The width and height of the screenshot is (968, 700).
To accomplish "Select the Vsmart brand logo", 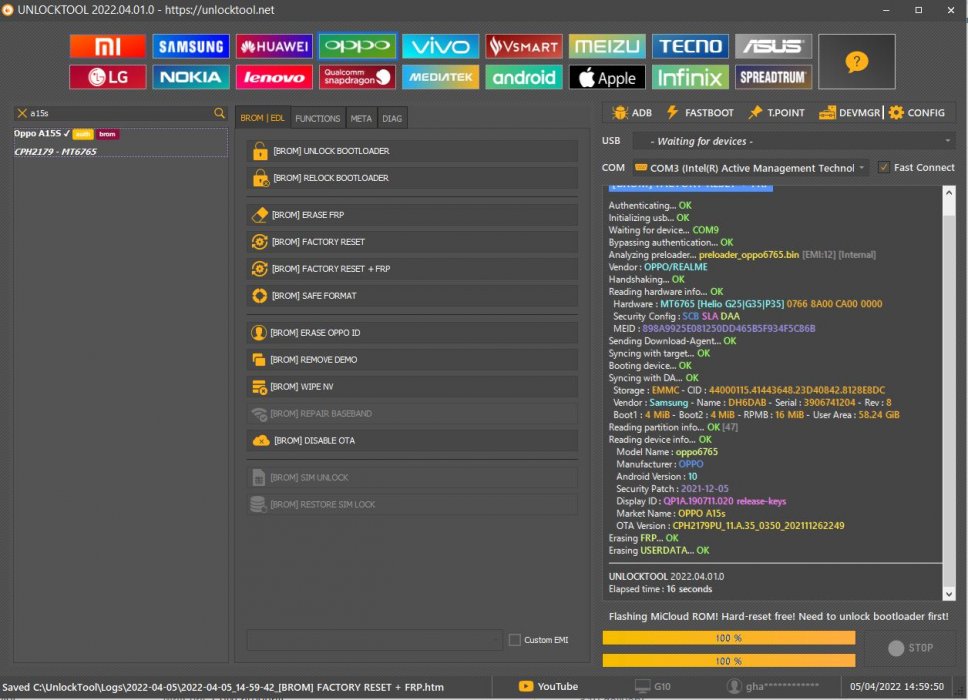I will (x=524, y=46).
